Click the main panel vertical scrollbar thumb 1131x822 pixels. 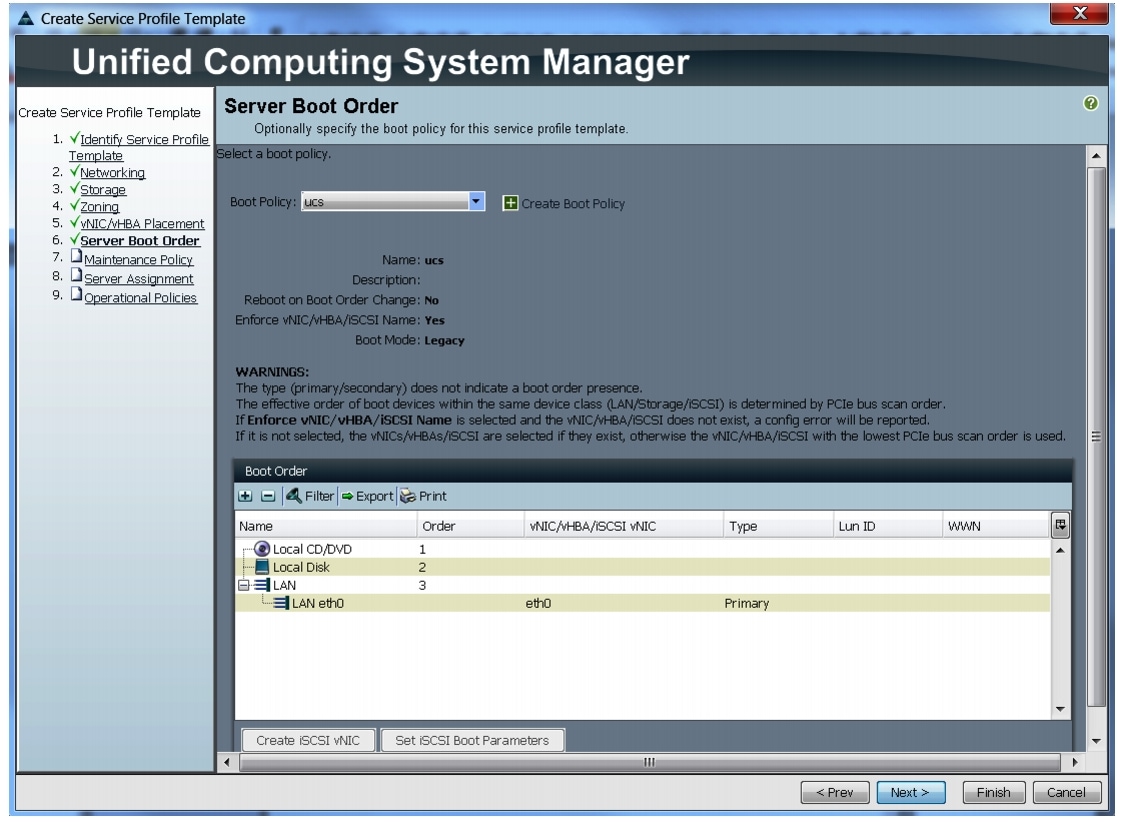click(x=1096, y=437)
